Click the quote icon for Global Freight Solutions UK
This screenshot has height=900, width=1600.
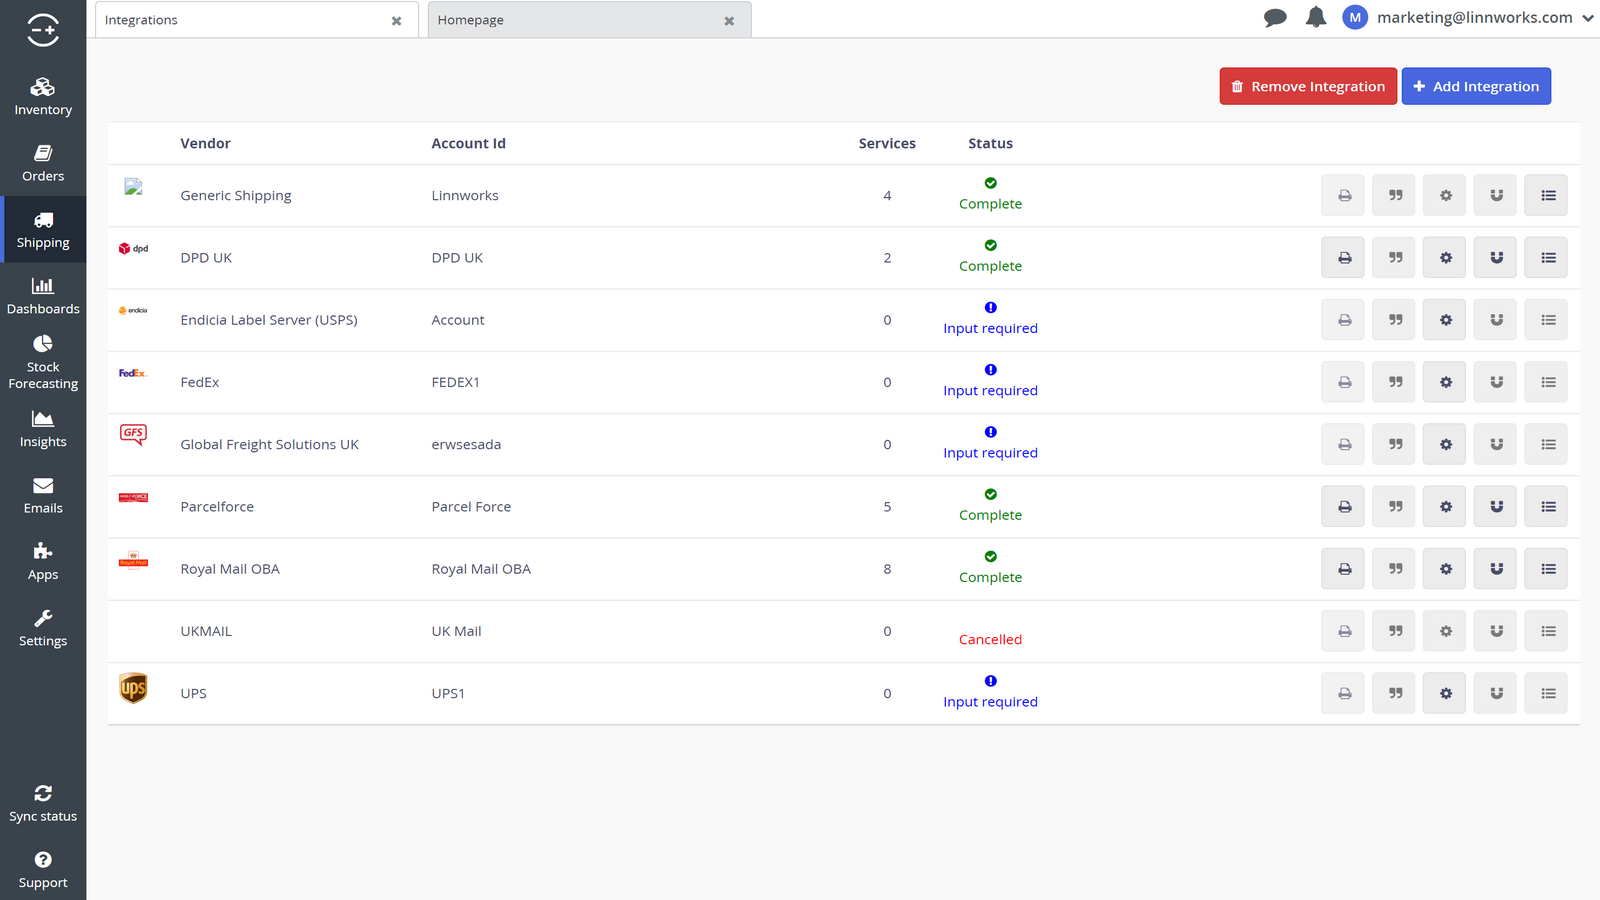pyautogui.click(x=1394, y=444)
